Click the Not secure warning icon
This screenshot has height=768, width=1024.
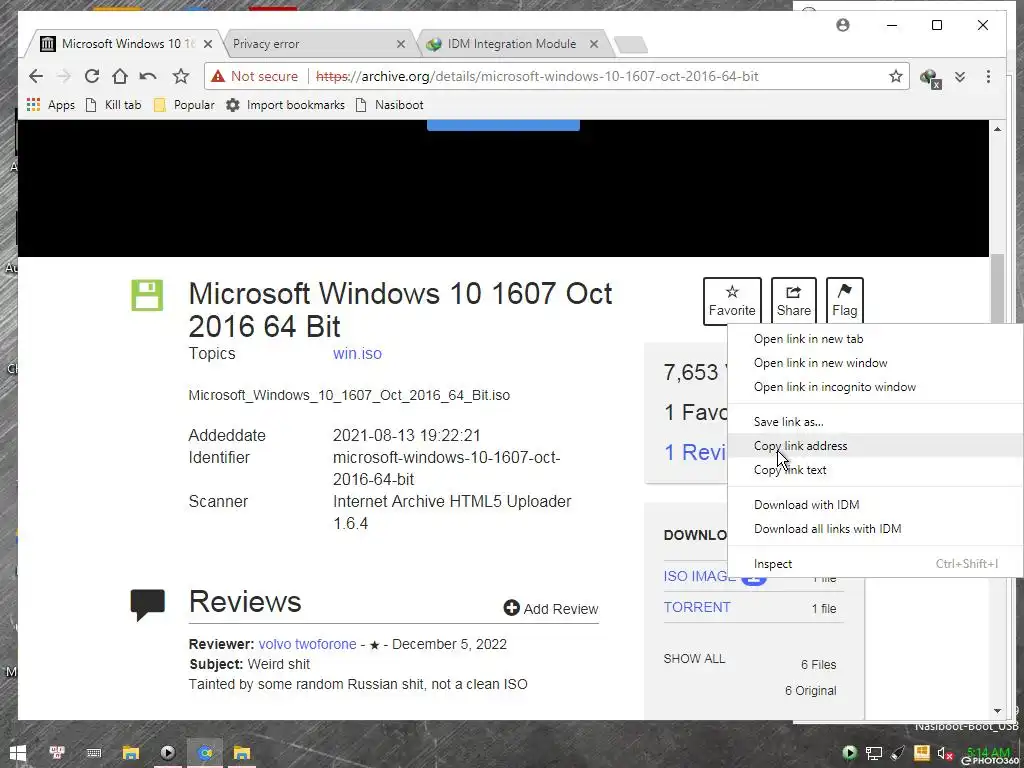218,76
